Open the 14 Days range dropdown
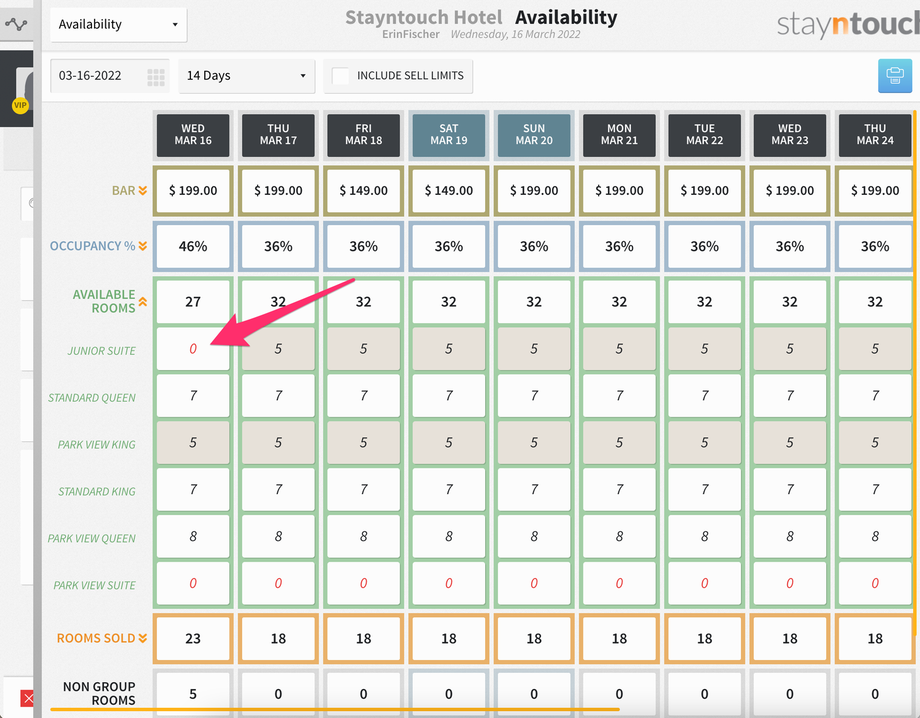Image resolution: width=920 pixels, height=718 pixels. point(246,76)
